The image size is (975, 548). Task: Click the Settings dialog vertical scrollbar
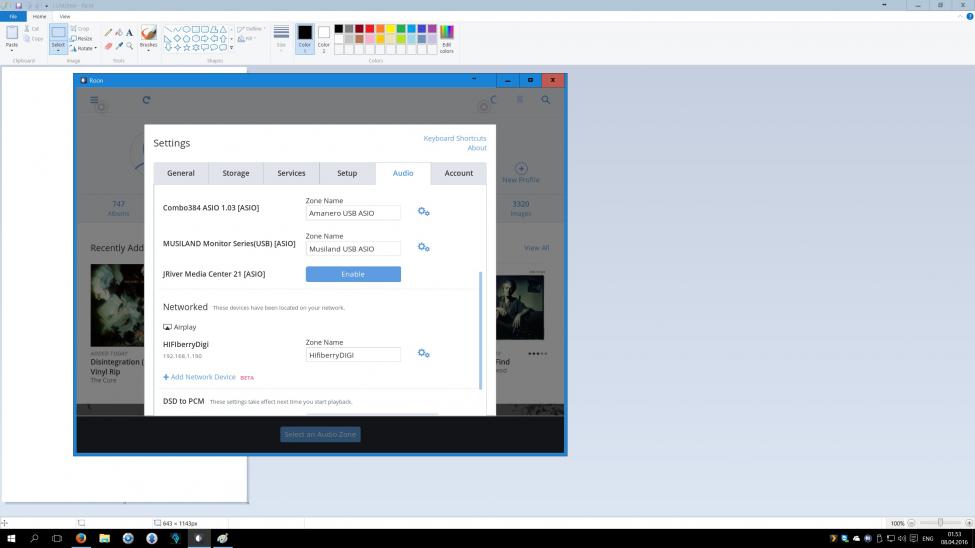coord(481,330)
